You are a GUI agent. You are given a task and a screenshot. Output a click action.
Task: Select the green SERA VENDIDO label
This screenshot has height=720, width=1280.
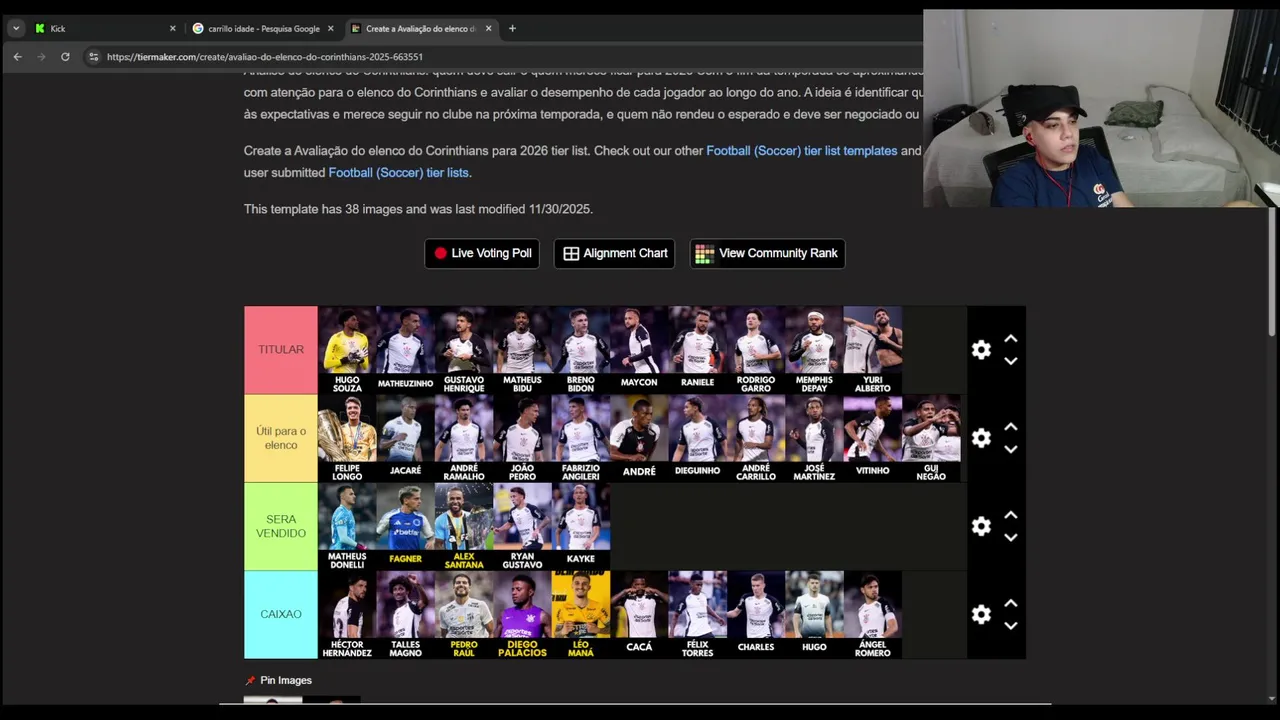click(281, 526)
